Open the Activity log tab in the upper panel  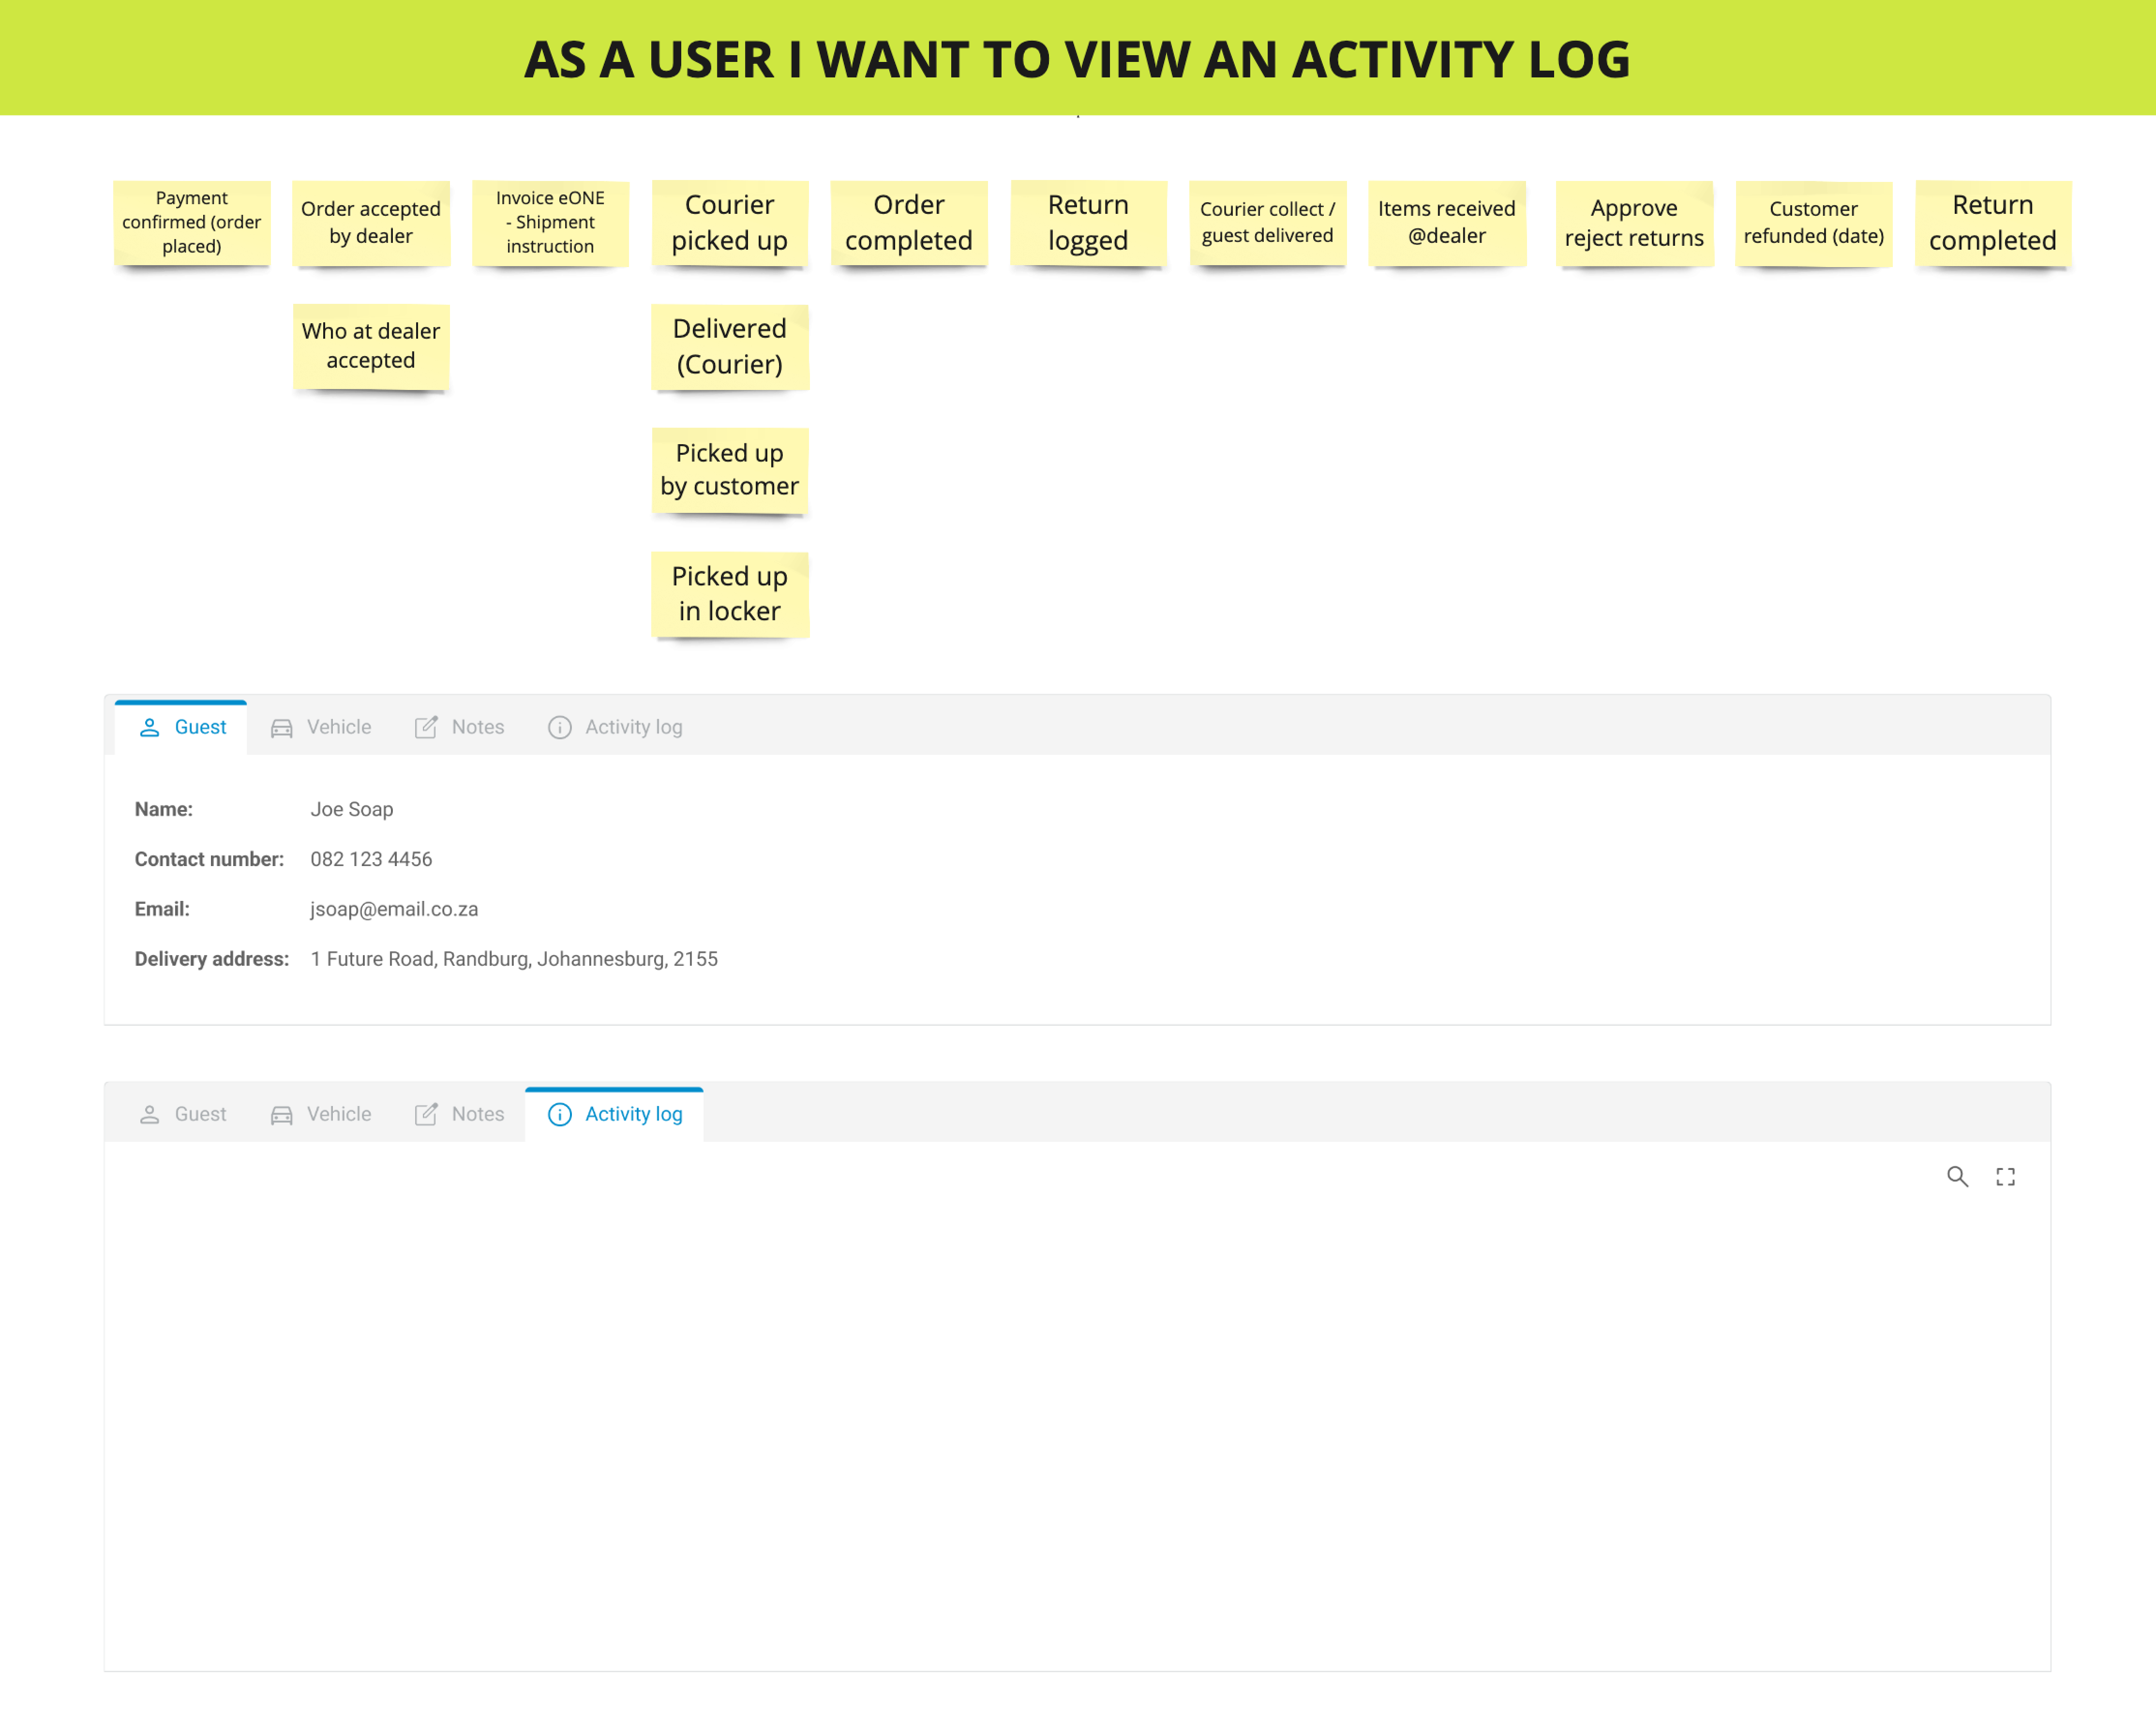click(x=615, y=727)
